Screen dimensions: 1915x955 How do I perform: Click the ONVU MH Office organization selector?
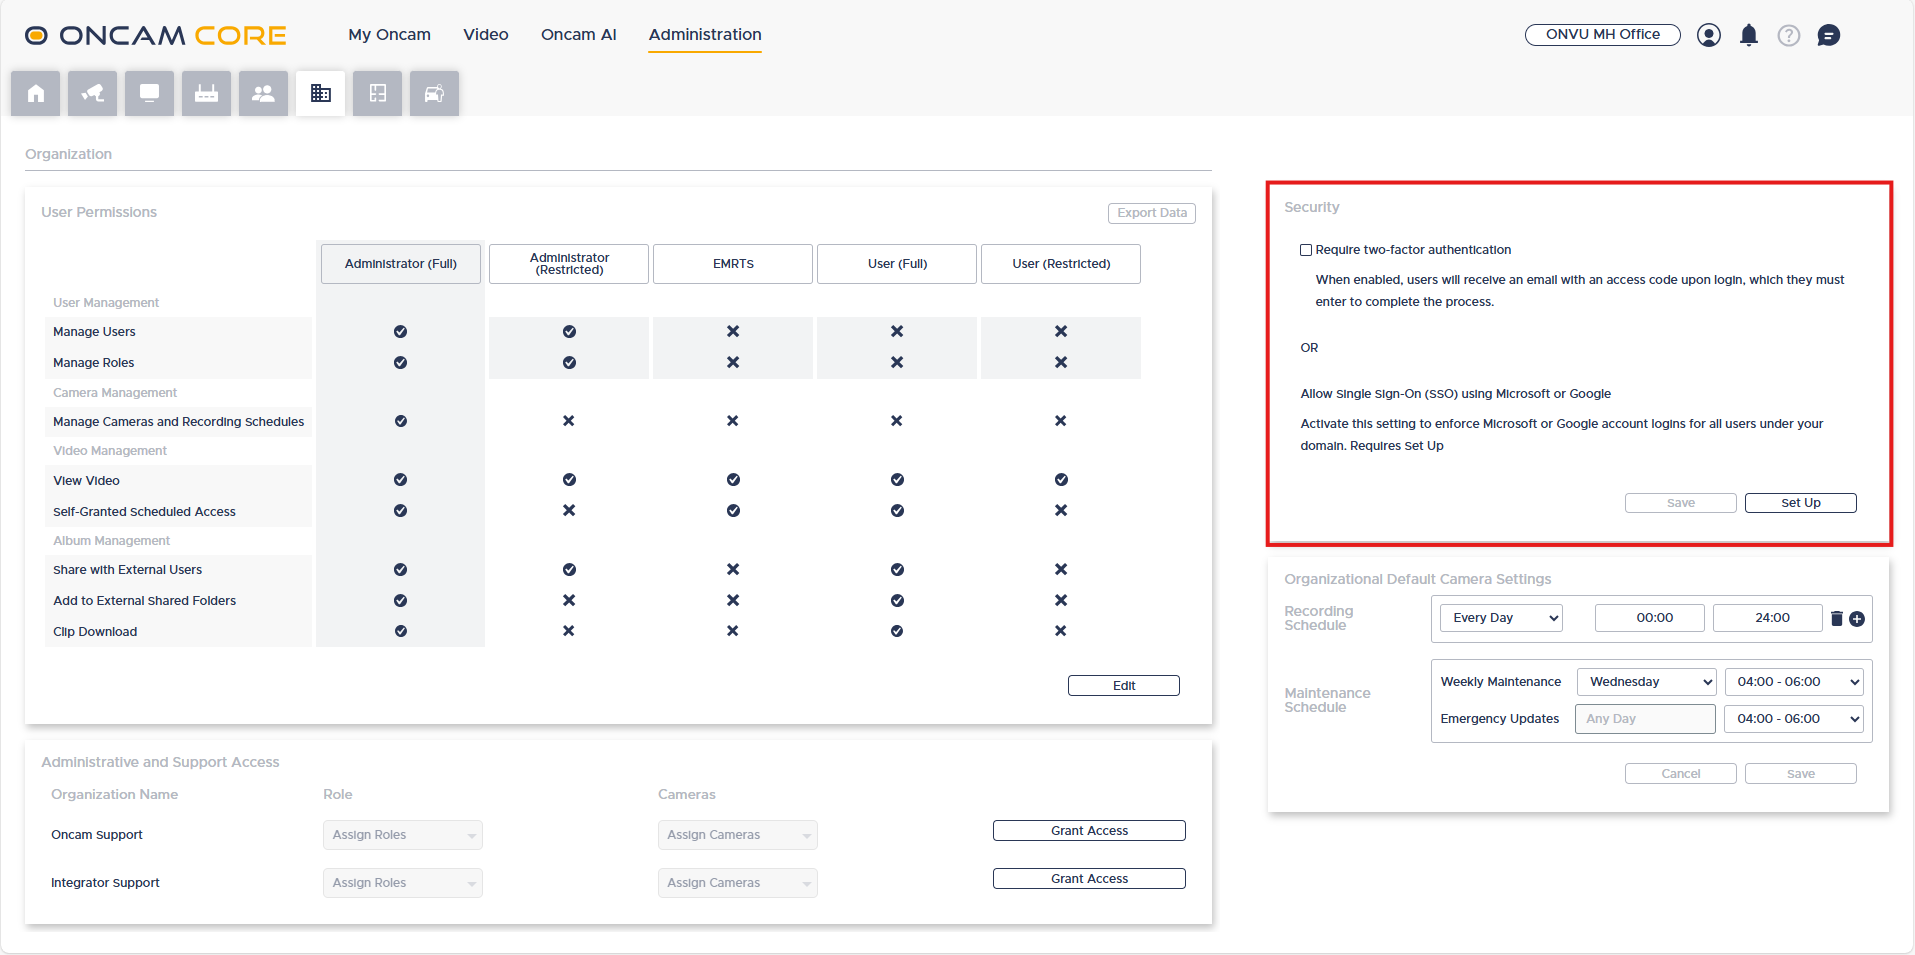point(1603,35)
